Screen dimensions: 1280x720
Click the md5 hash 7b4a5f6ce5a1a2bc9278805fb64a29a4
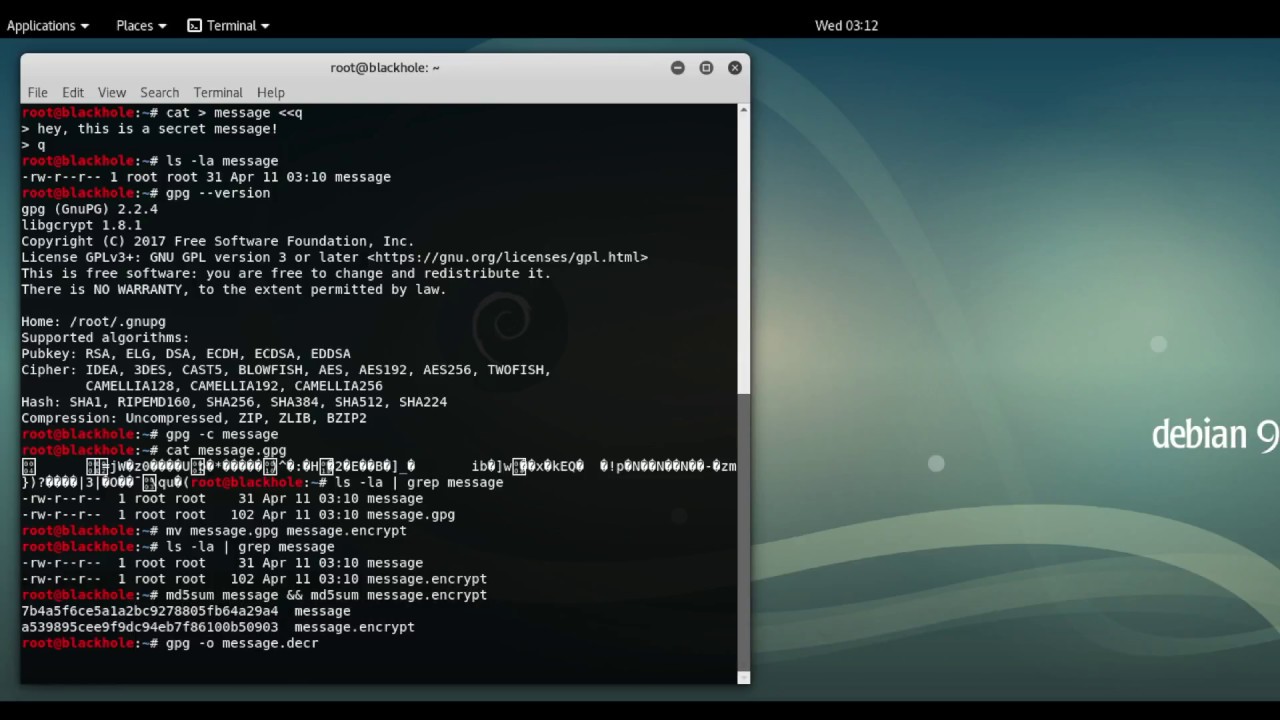click(150, 611)
